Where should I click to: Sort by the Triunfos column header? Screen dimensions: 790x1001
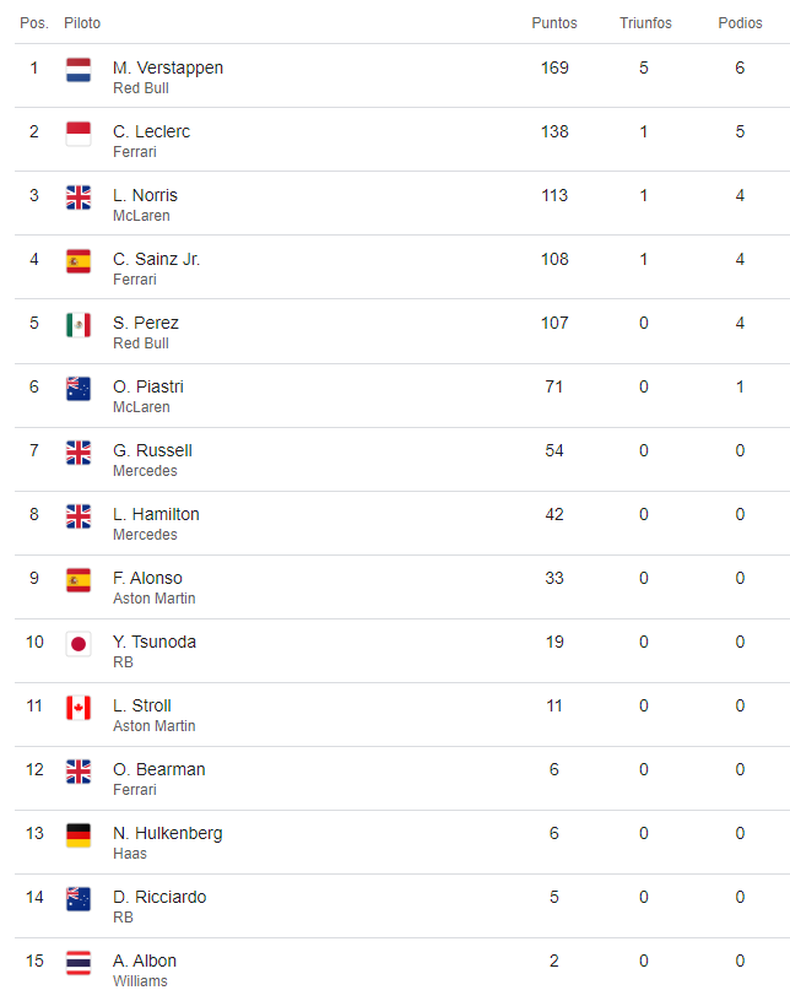tap(645, 23)
